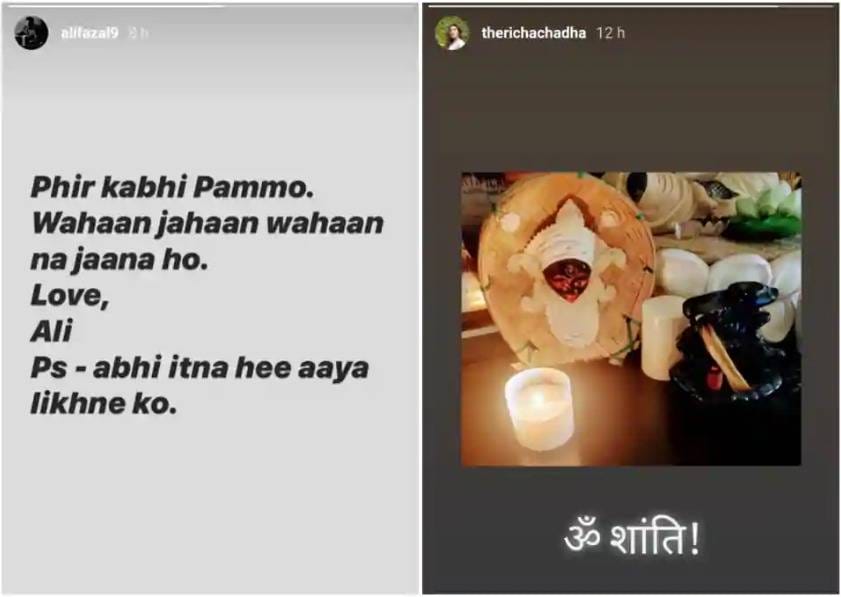The height and width of the screenshot is (597, 841).
Task: Click the goddess face mask on the round plate
Action: pyautogui.click(x=567, y=274)
